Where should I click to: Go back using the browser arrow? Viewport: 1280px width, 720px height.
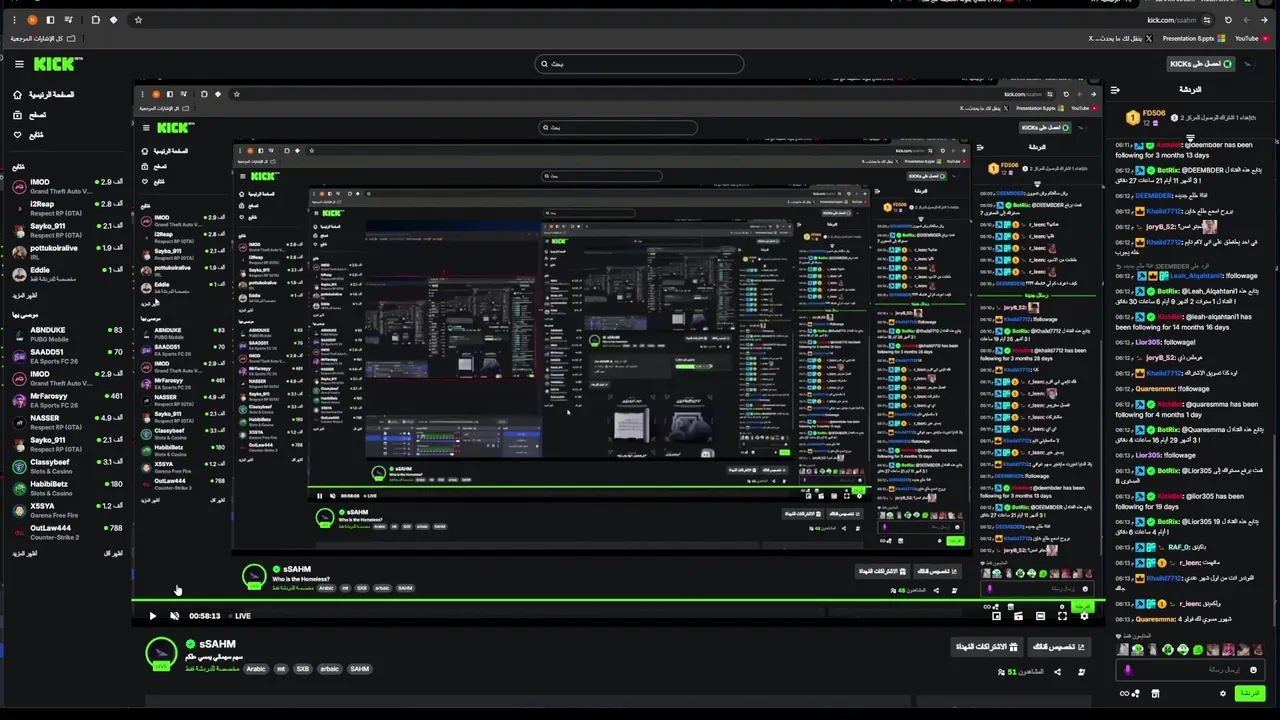point(1265,20)
